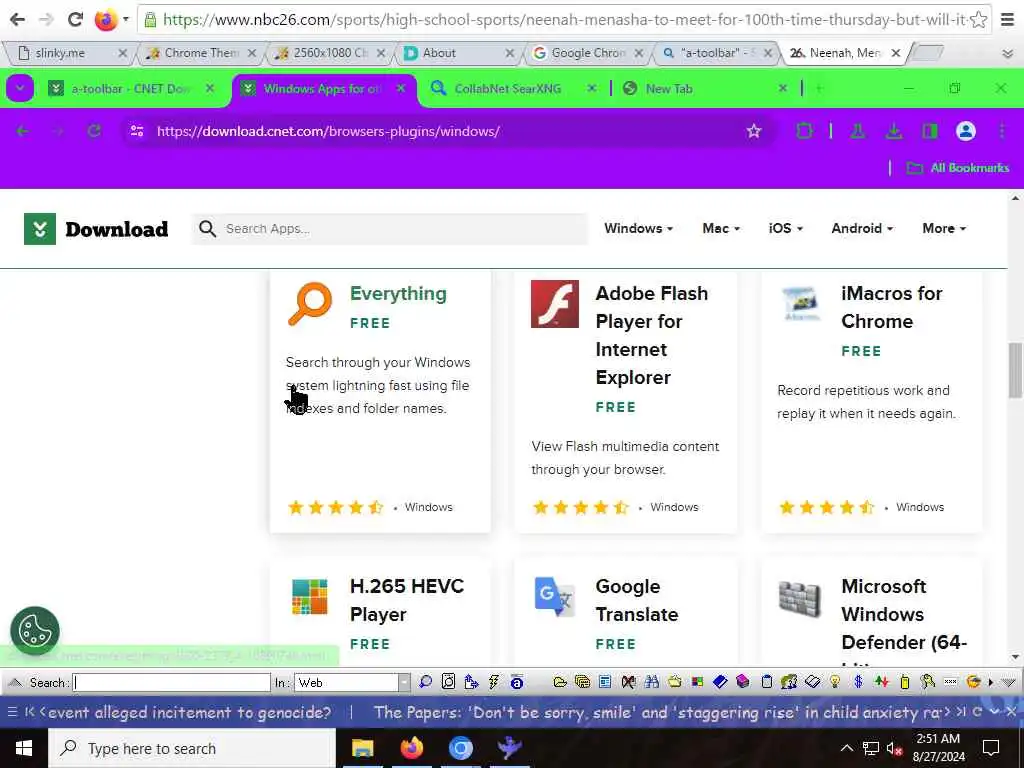
Task: Bookmark nbc26 page with outer star icon
Action: point(978,20)
